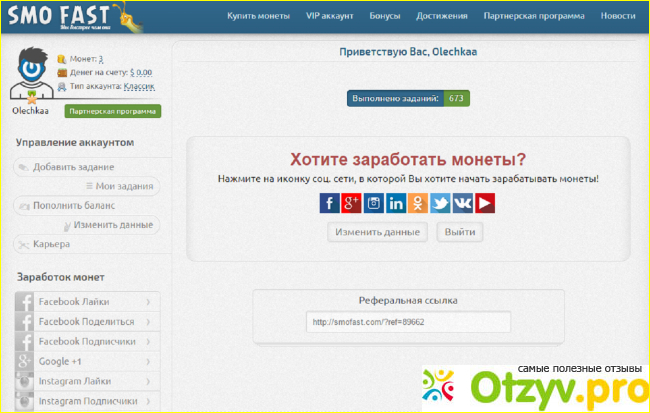Open Добавить задание in account management
The width and height of the screenshot is (650, 413).
(x=72, y=167)
